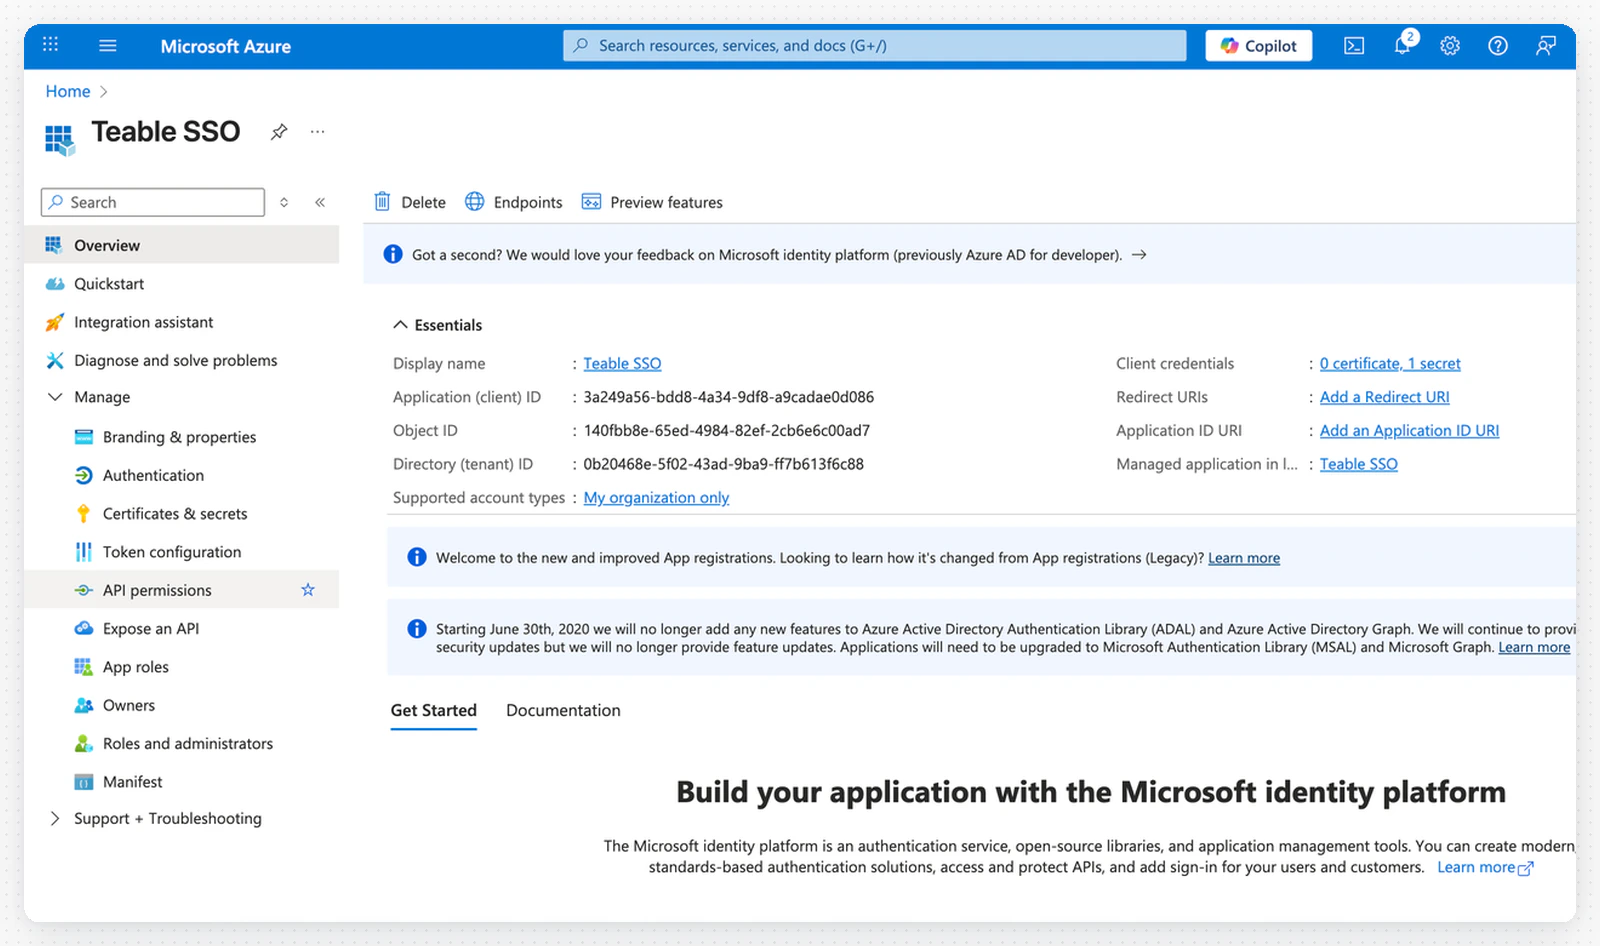Click the info icon in the feedback banner
The width and height of the screenshot is (1600, 946).
point(393,255)
